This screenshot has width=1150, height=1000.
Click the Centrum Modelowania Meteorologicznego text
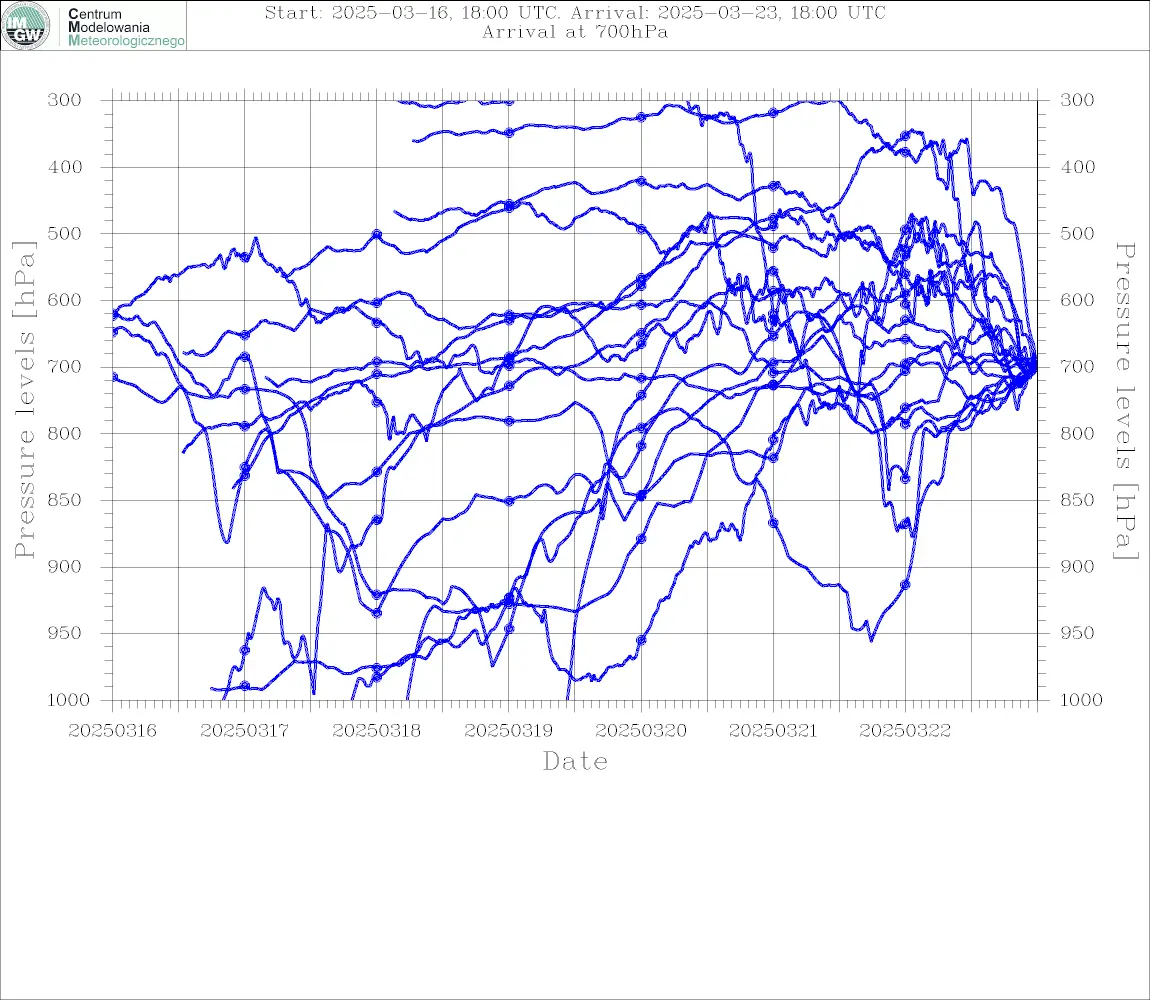tap(125, 27)
